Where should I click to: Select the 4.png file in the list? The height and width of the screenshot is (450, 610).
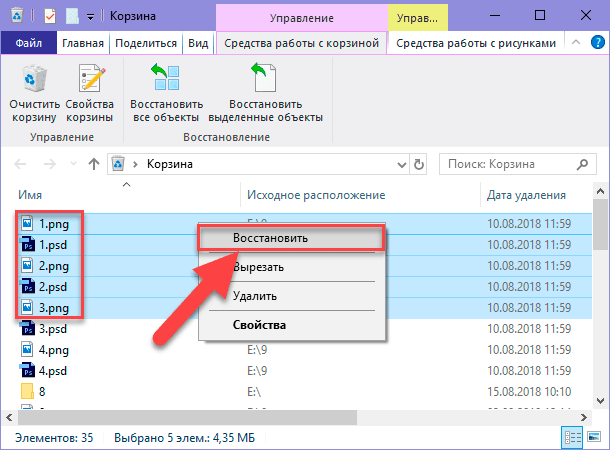coord(52,349)
